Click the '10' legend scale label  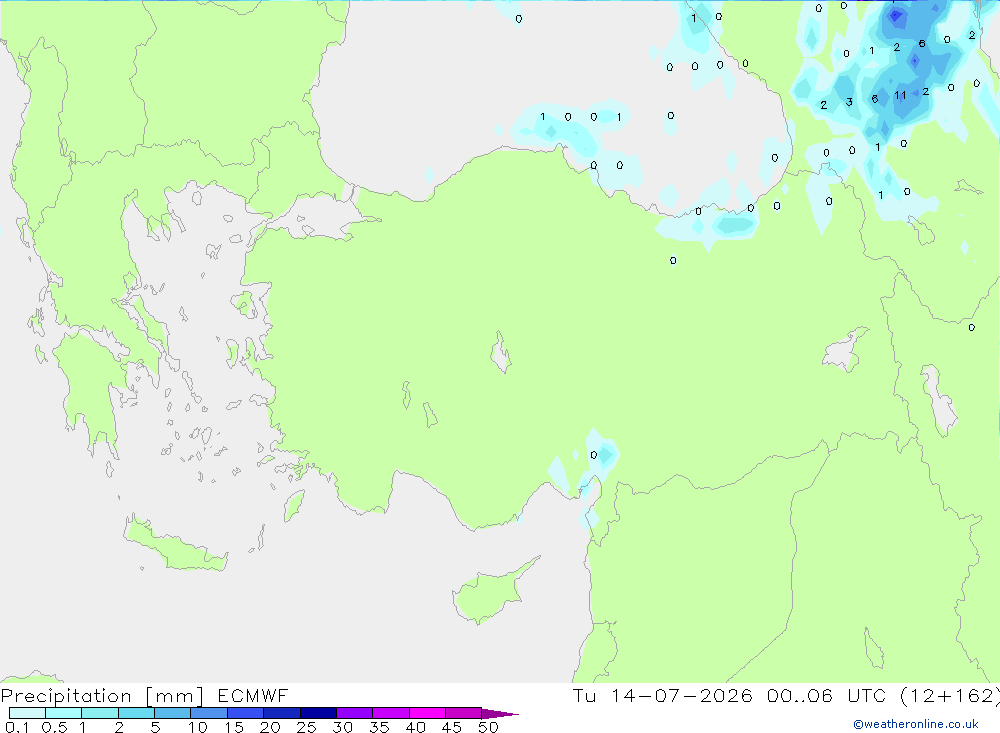(x=198, y=727)
